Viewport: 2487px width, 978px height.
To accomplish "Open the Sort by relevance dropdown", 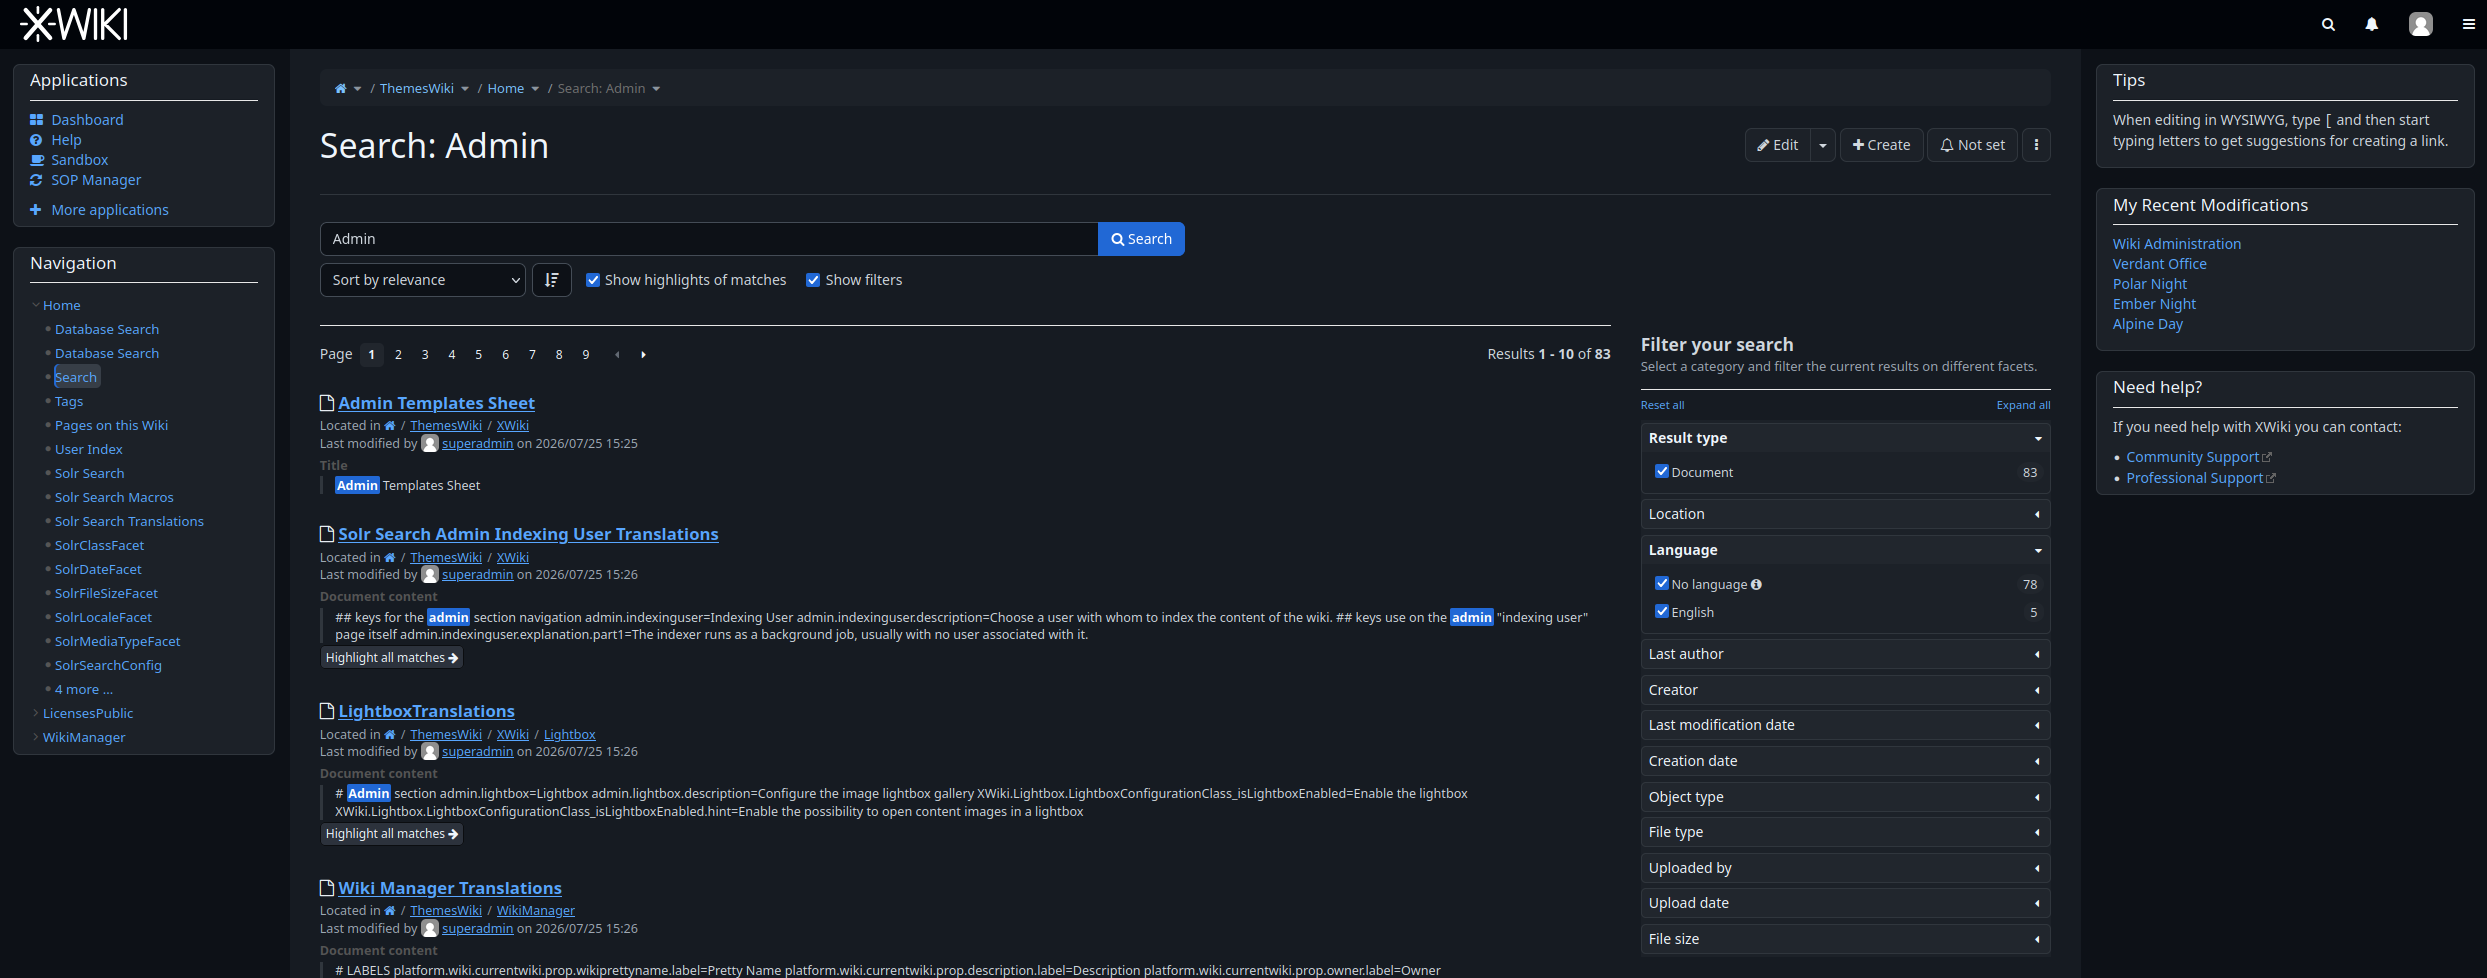I will (x=422, y=280).
